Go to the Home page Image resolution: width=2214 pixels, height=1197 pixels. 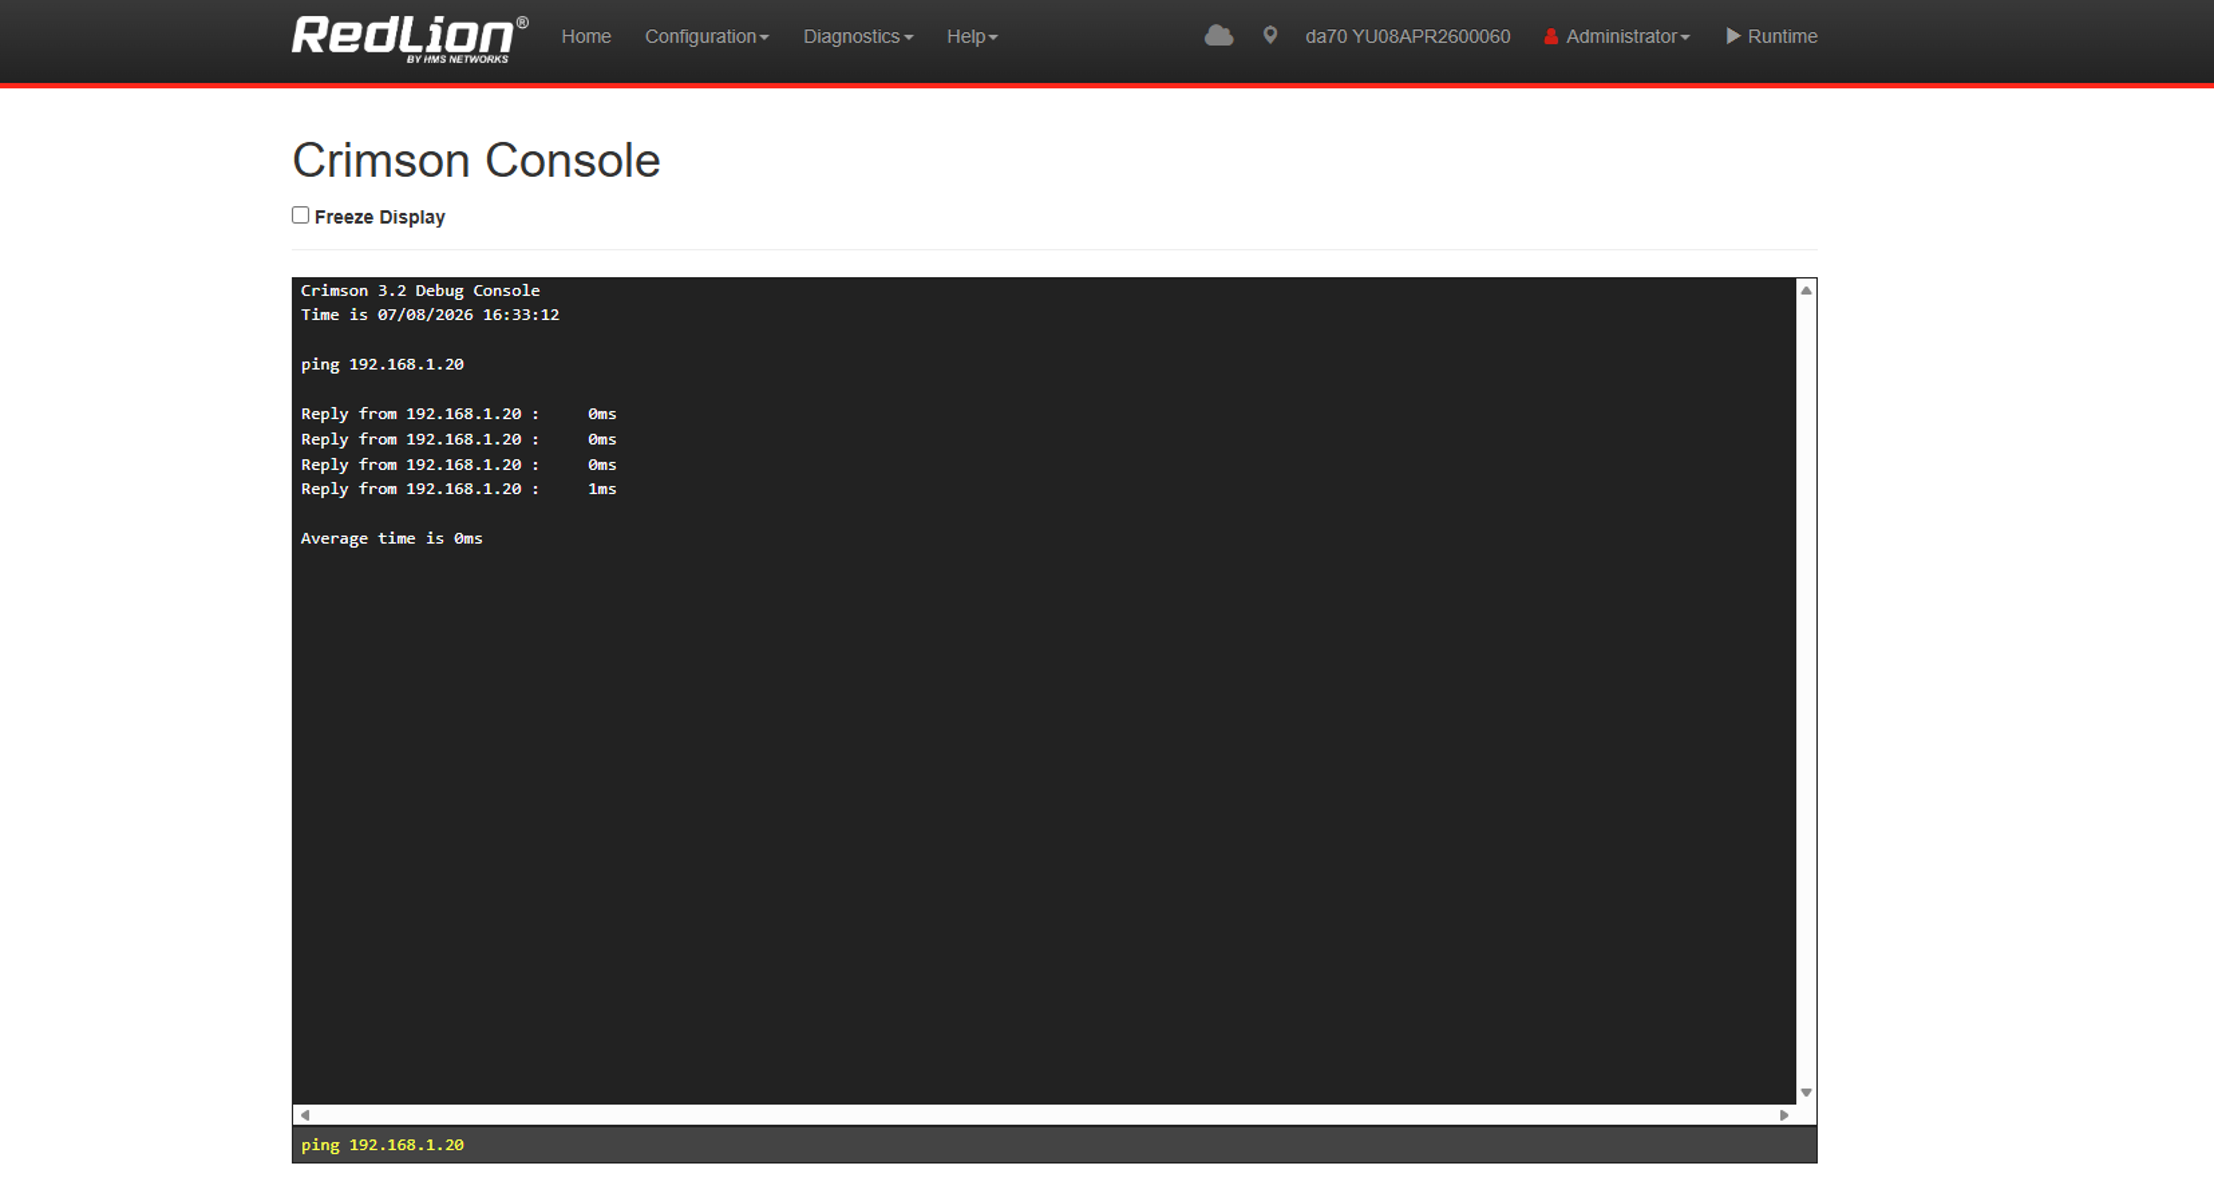coord(586,37)
